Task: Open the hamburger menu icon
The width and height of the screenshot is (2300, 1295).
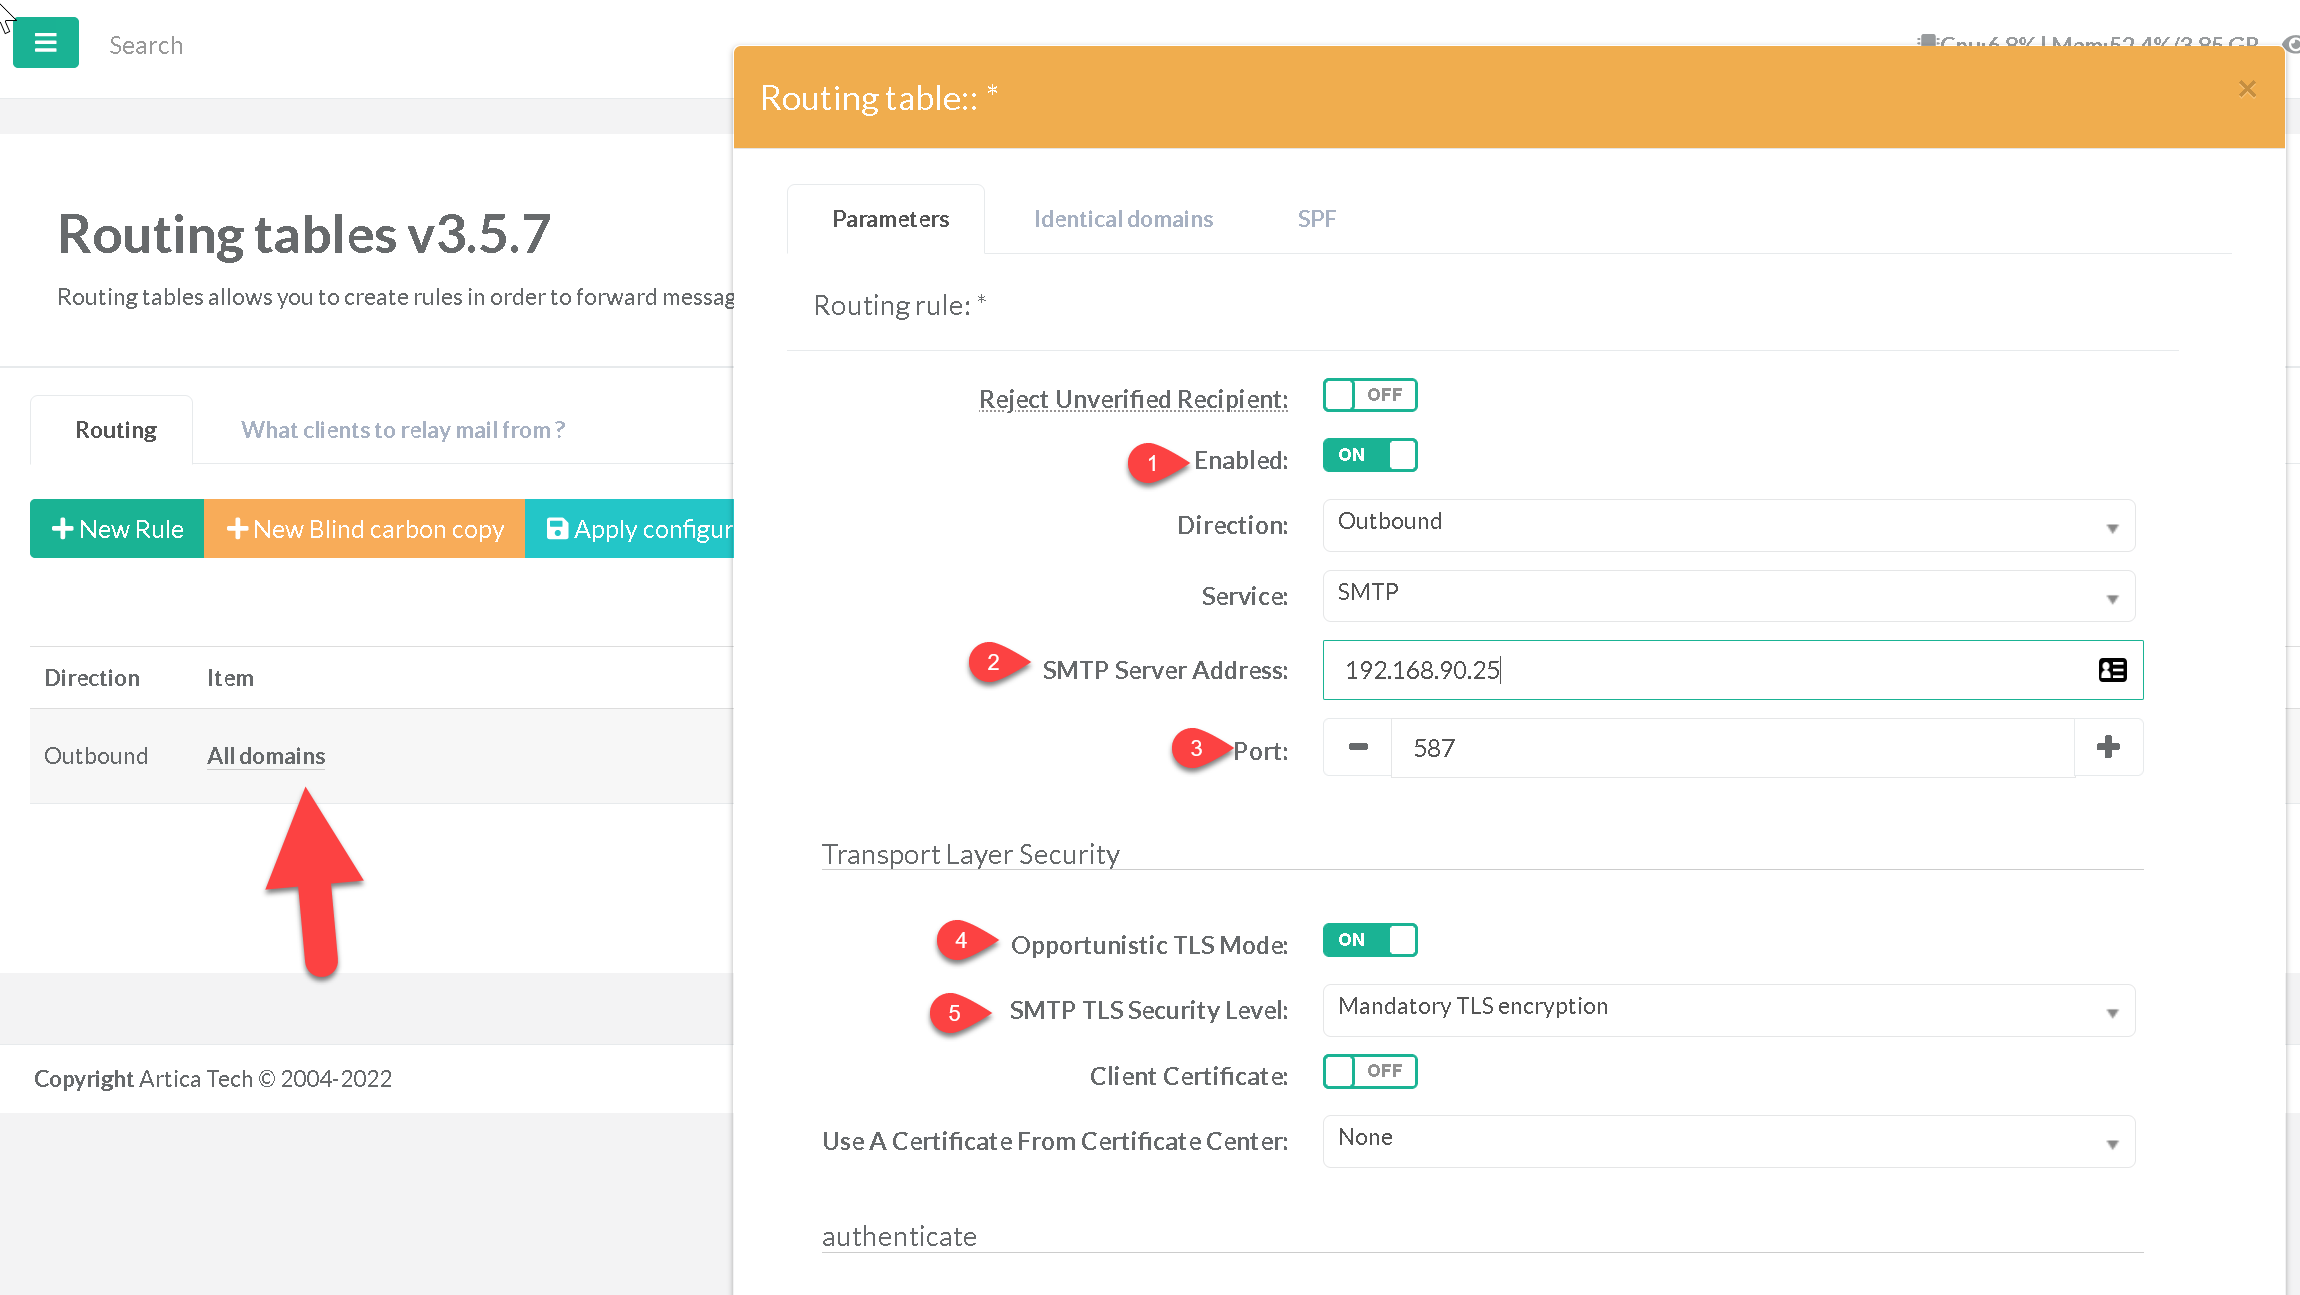Action: [45, 43]
